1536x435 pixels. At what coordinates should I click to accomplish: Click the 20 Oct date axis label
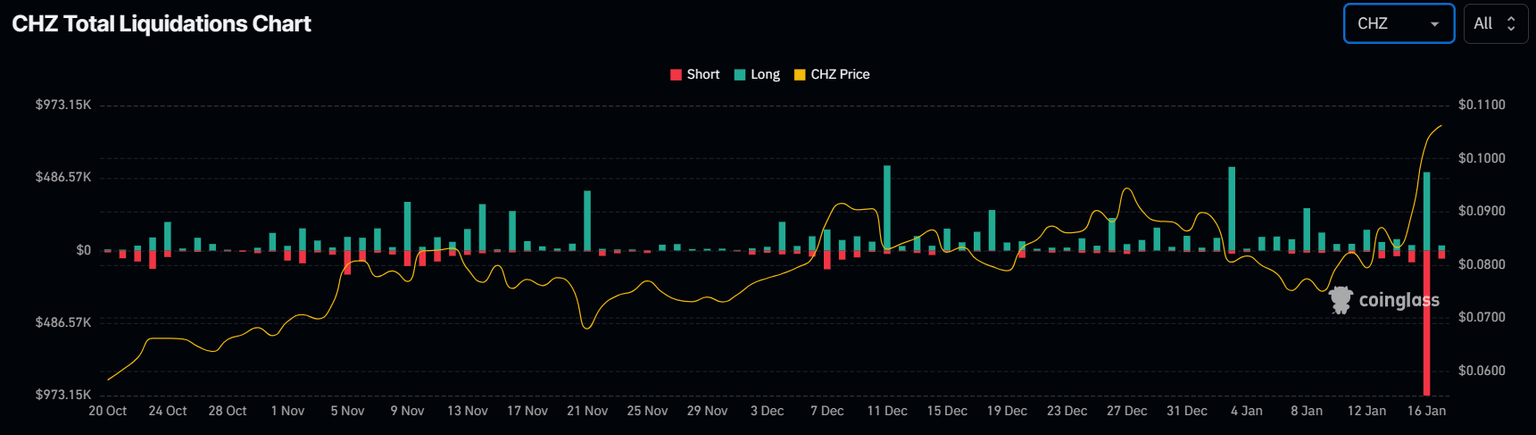tap(107, 411)
